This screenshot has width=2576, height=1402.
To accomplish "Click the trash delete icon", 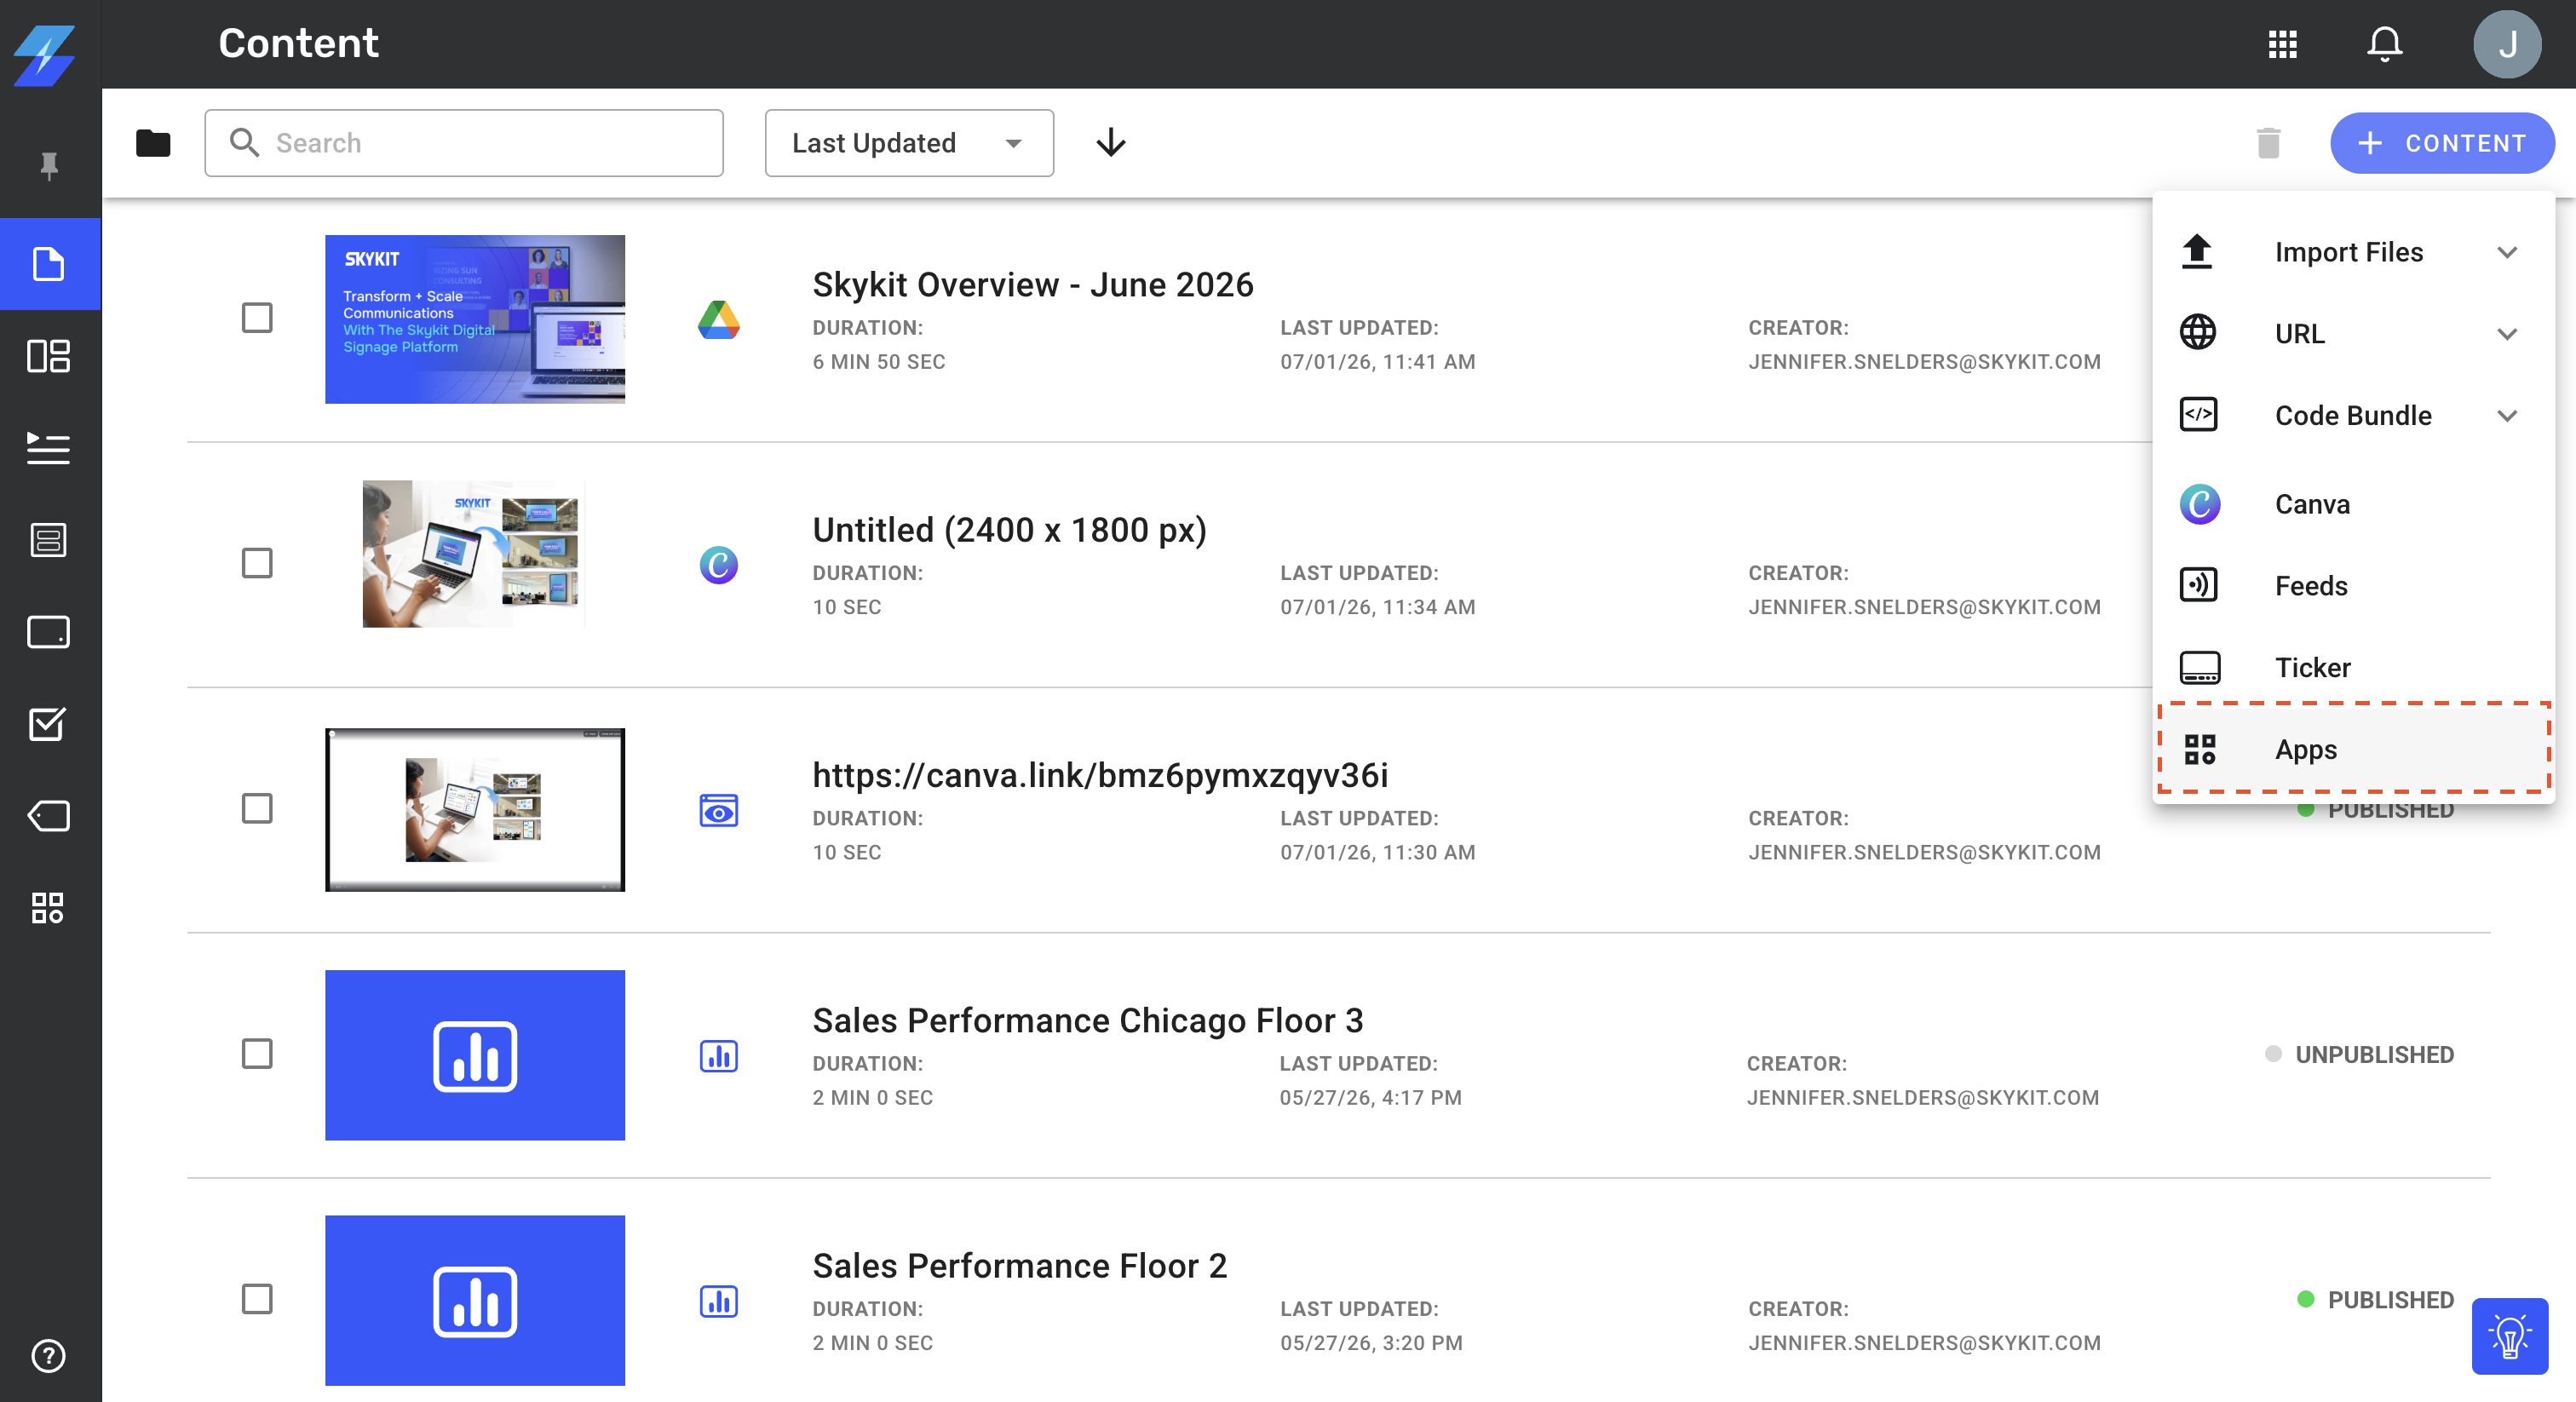I will [2269, 143].
